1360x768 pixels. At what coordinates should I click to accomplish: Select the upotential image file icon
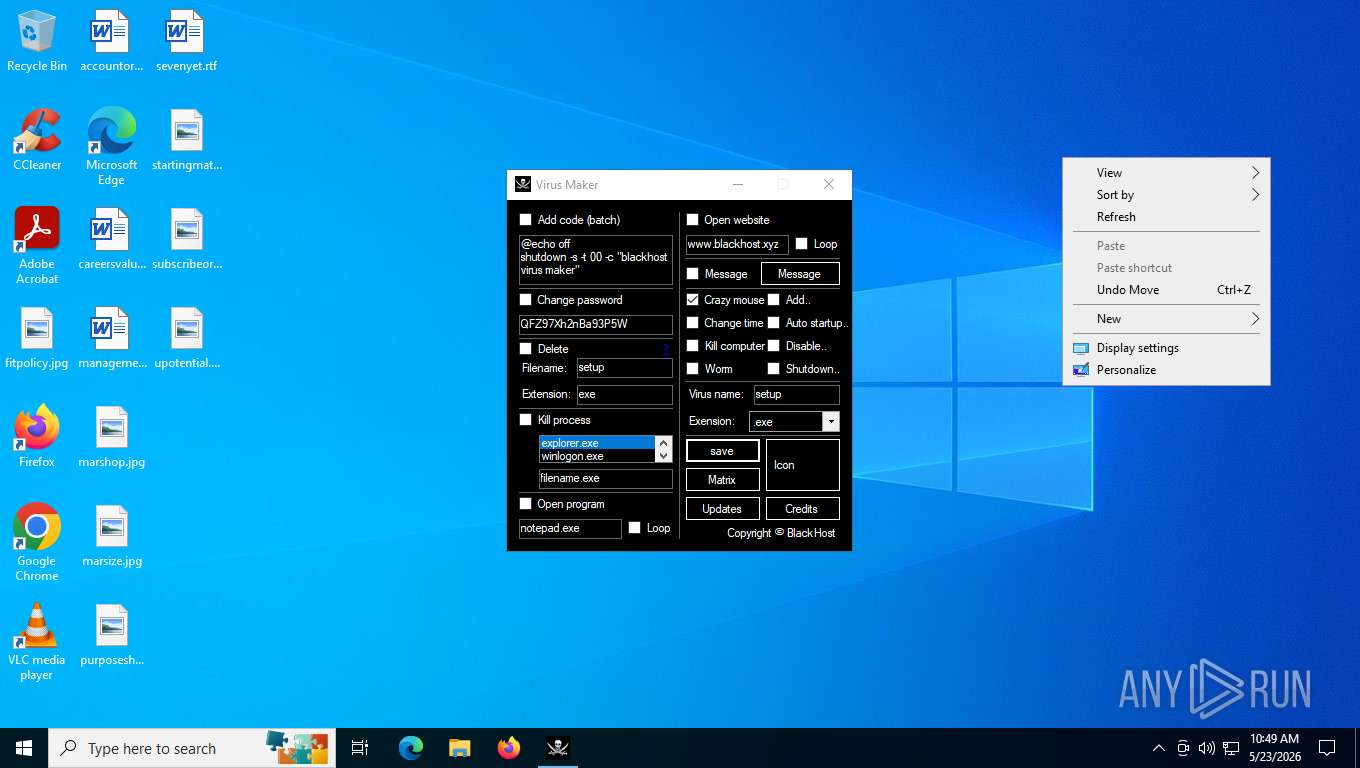[186, 339]
